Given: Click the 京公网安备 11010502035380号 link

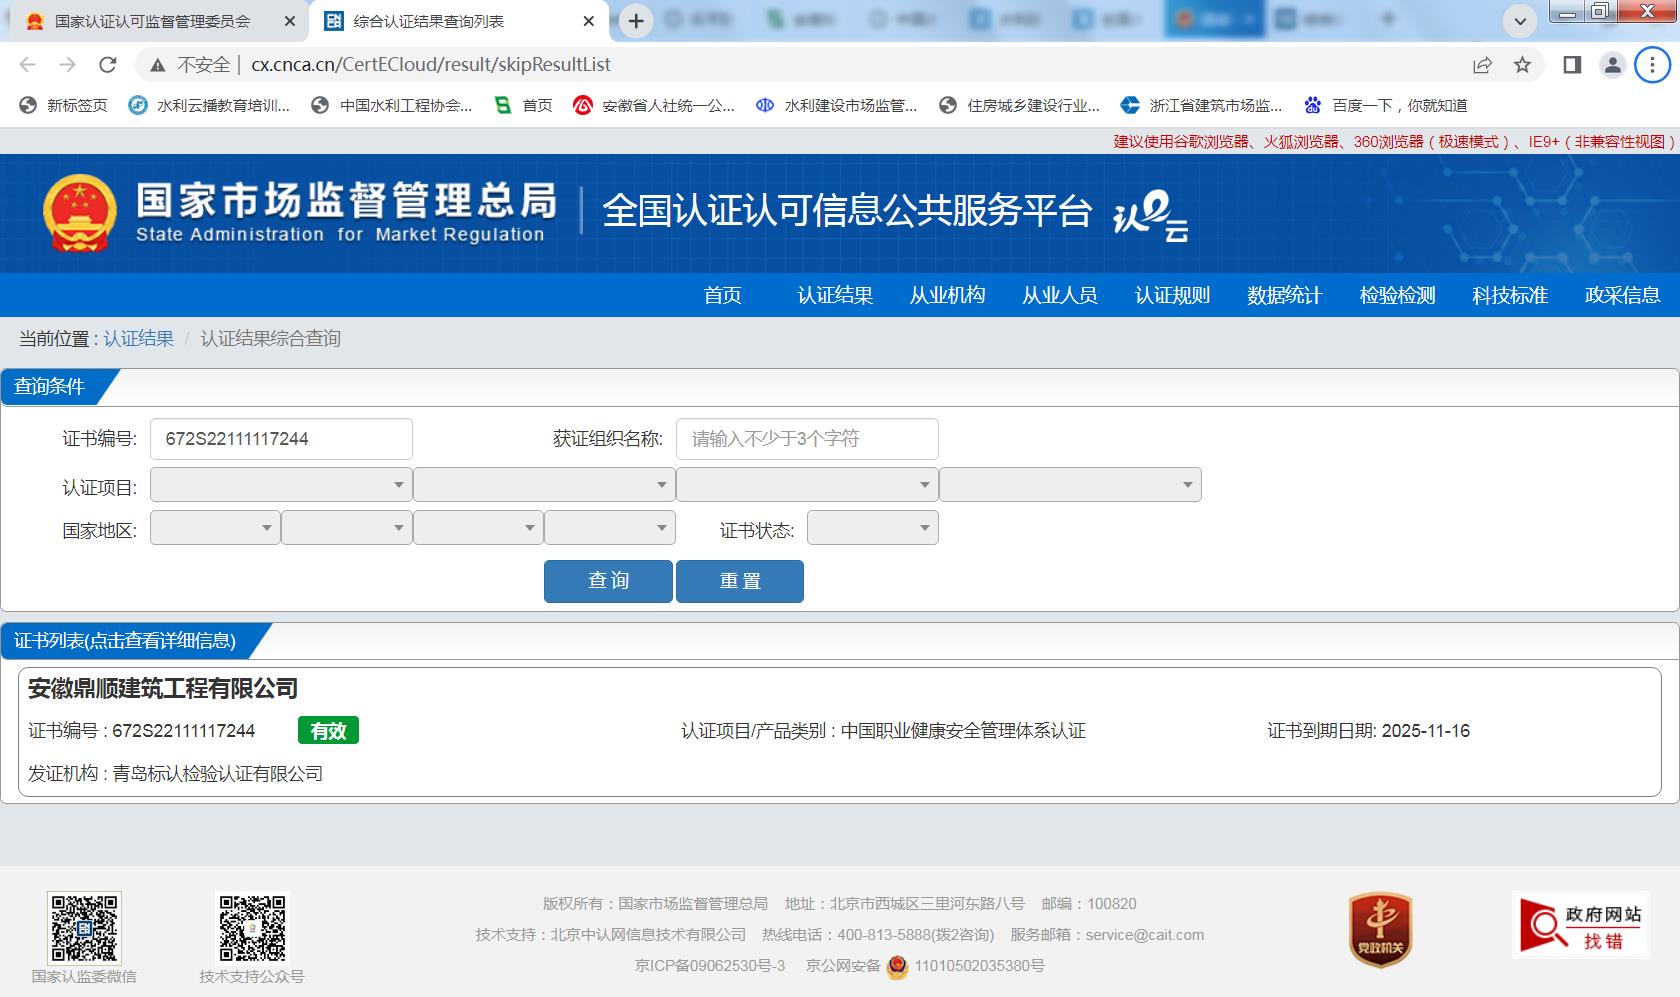Looking at the screenshot, I should click(x=925, y=966).
